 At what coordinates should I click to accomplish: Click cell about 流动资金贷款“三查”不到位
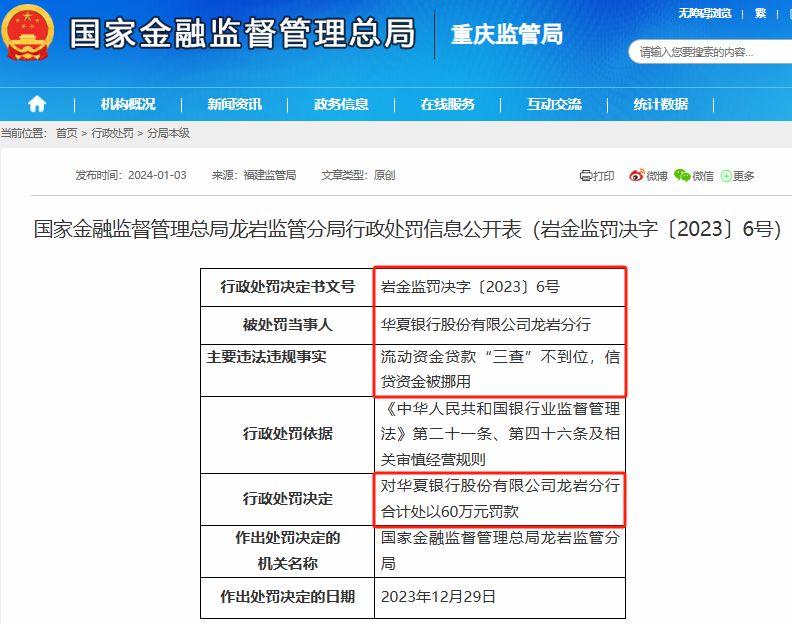click(500, 370)
